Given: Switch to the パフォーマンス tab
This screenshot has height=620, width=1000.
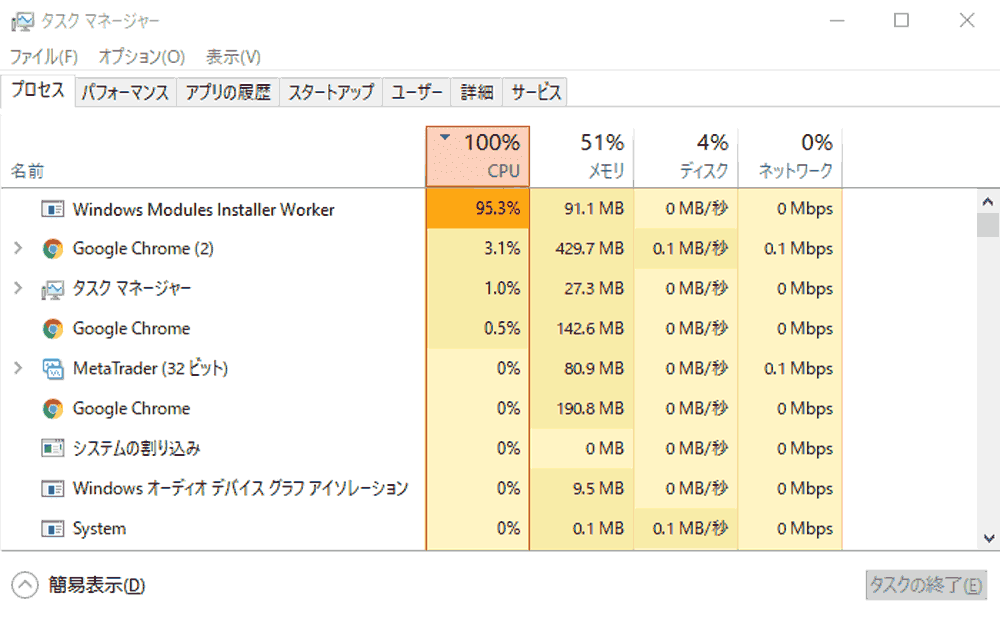Looking at the screenshot, I should tap(125, 92).
